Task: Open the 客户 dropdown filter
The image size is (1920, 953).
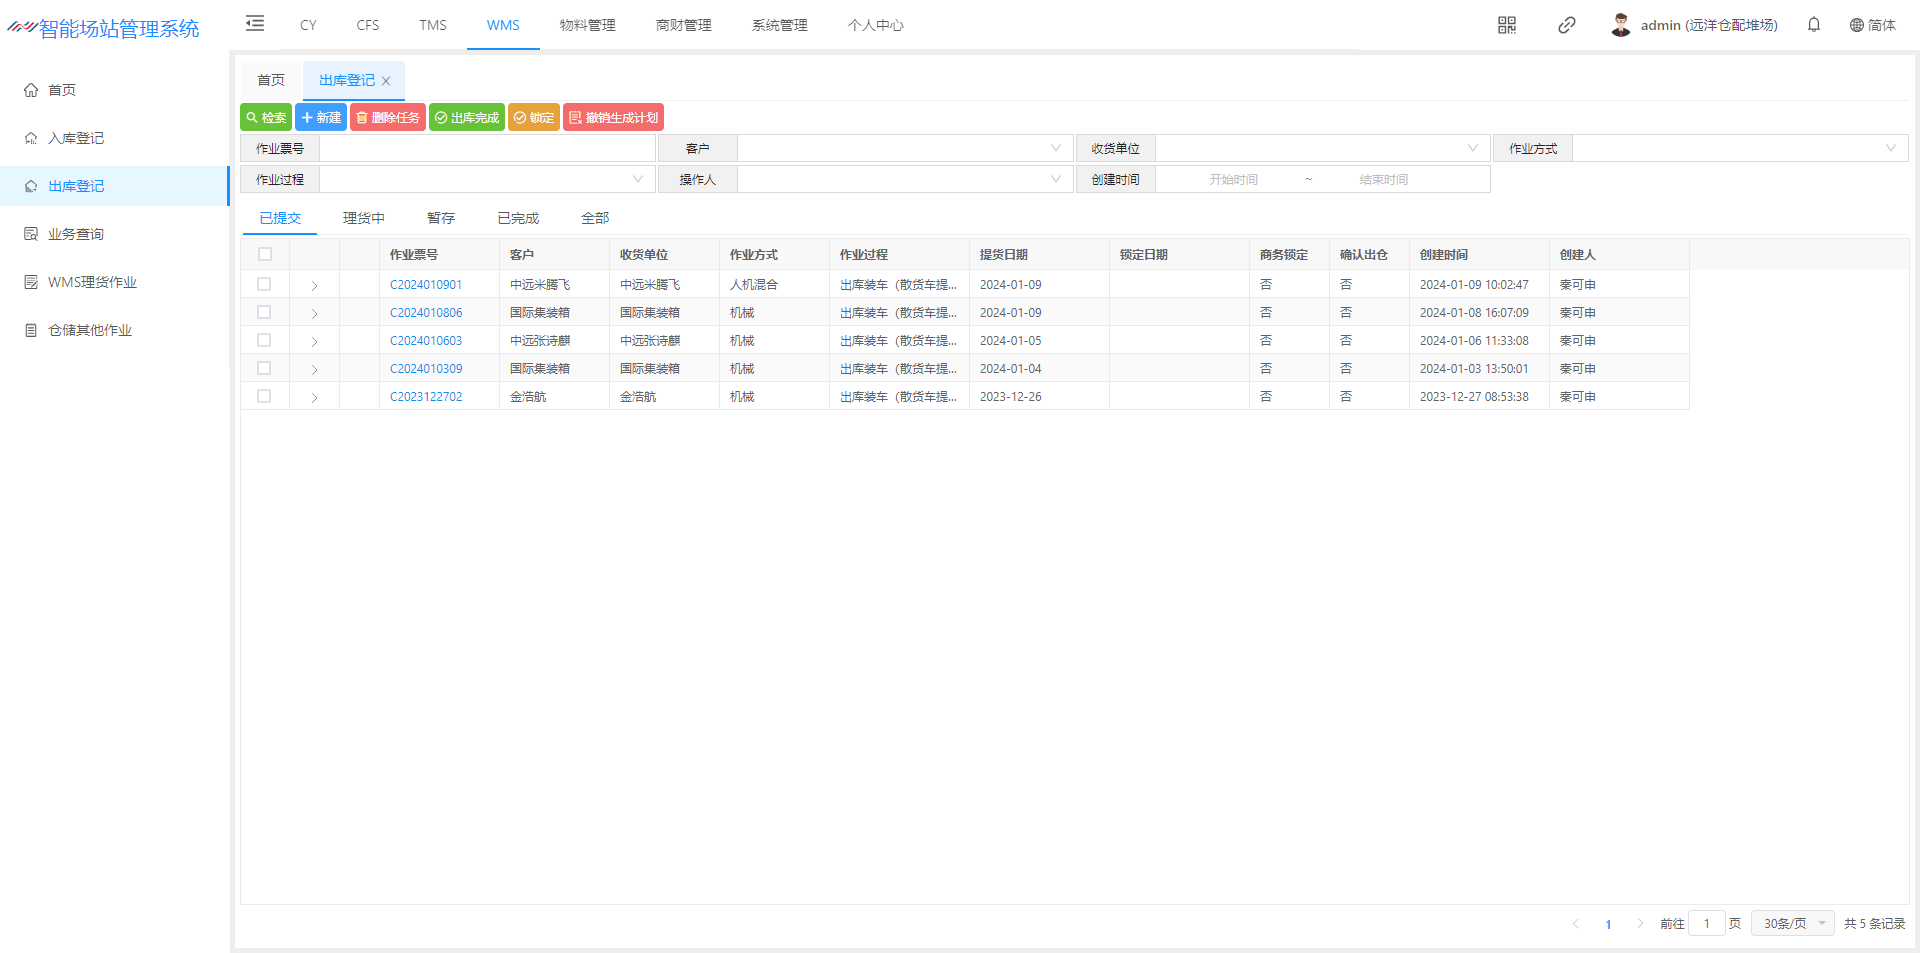Action: (904, 149)
